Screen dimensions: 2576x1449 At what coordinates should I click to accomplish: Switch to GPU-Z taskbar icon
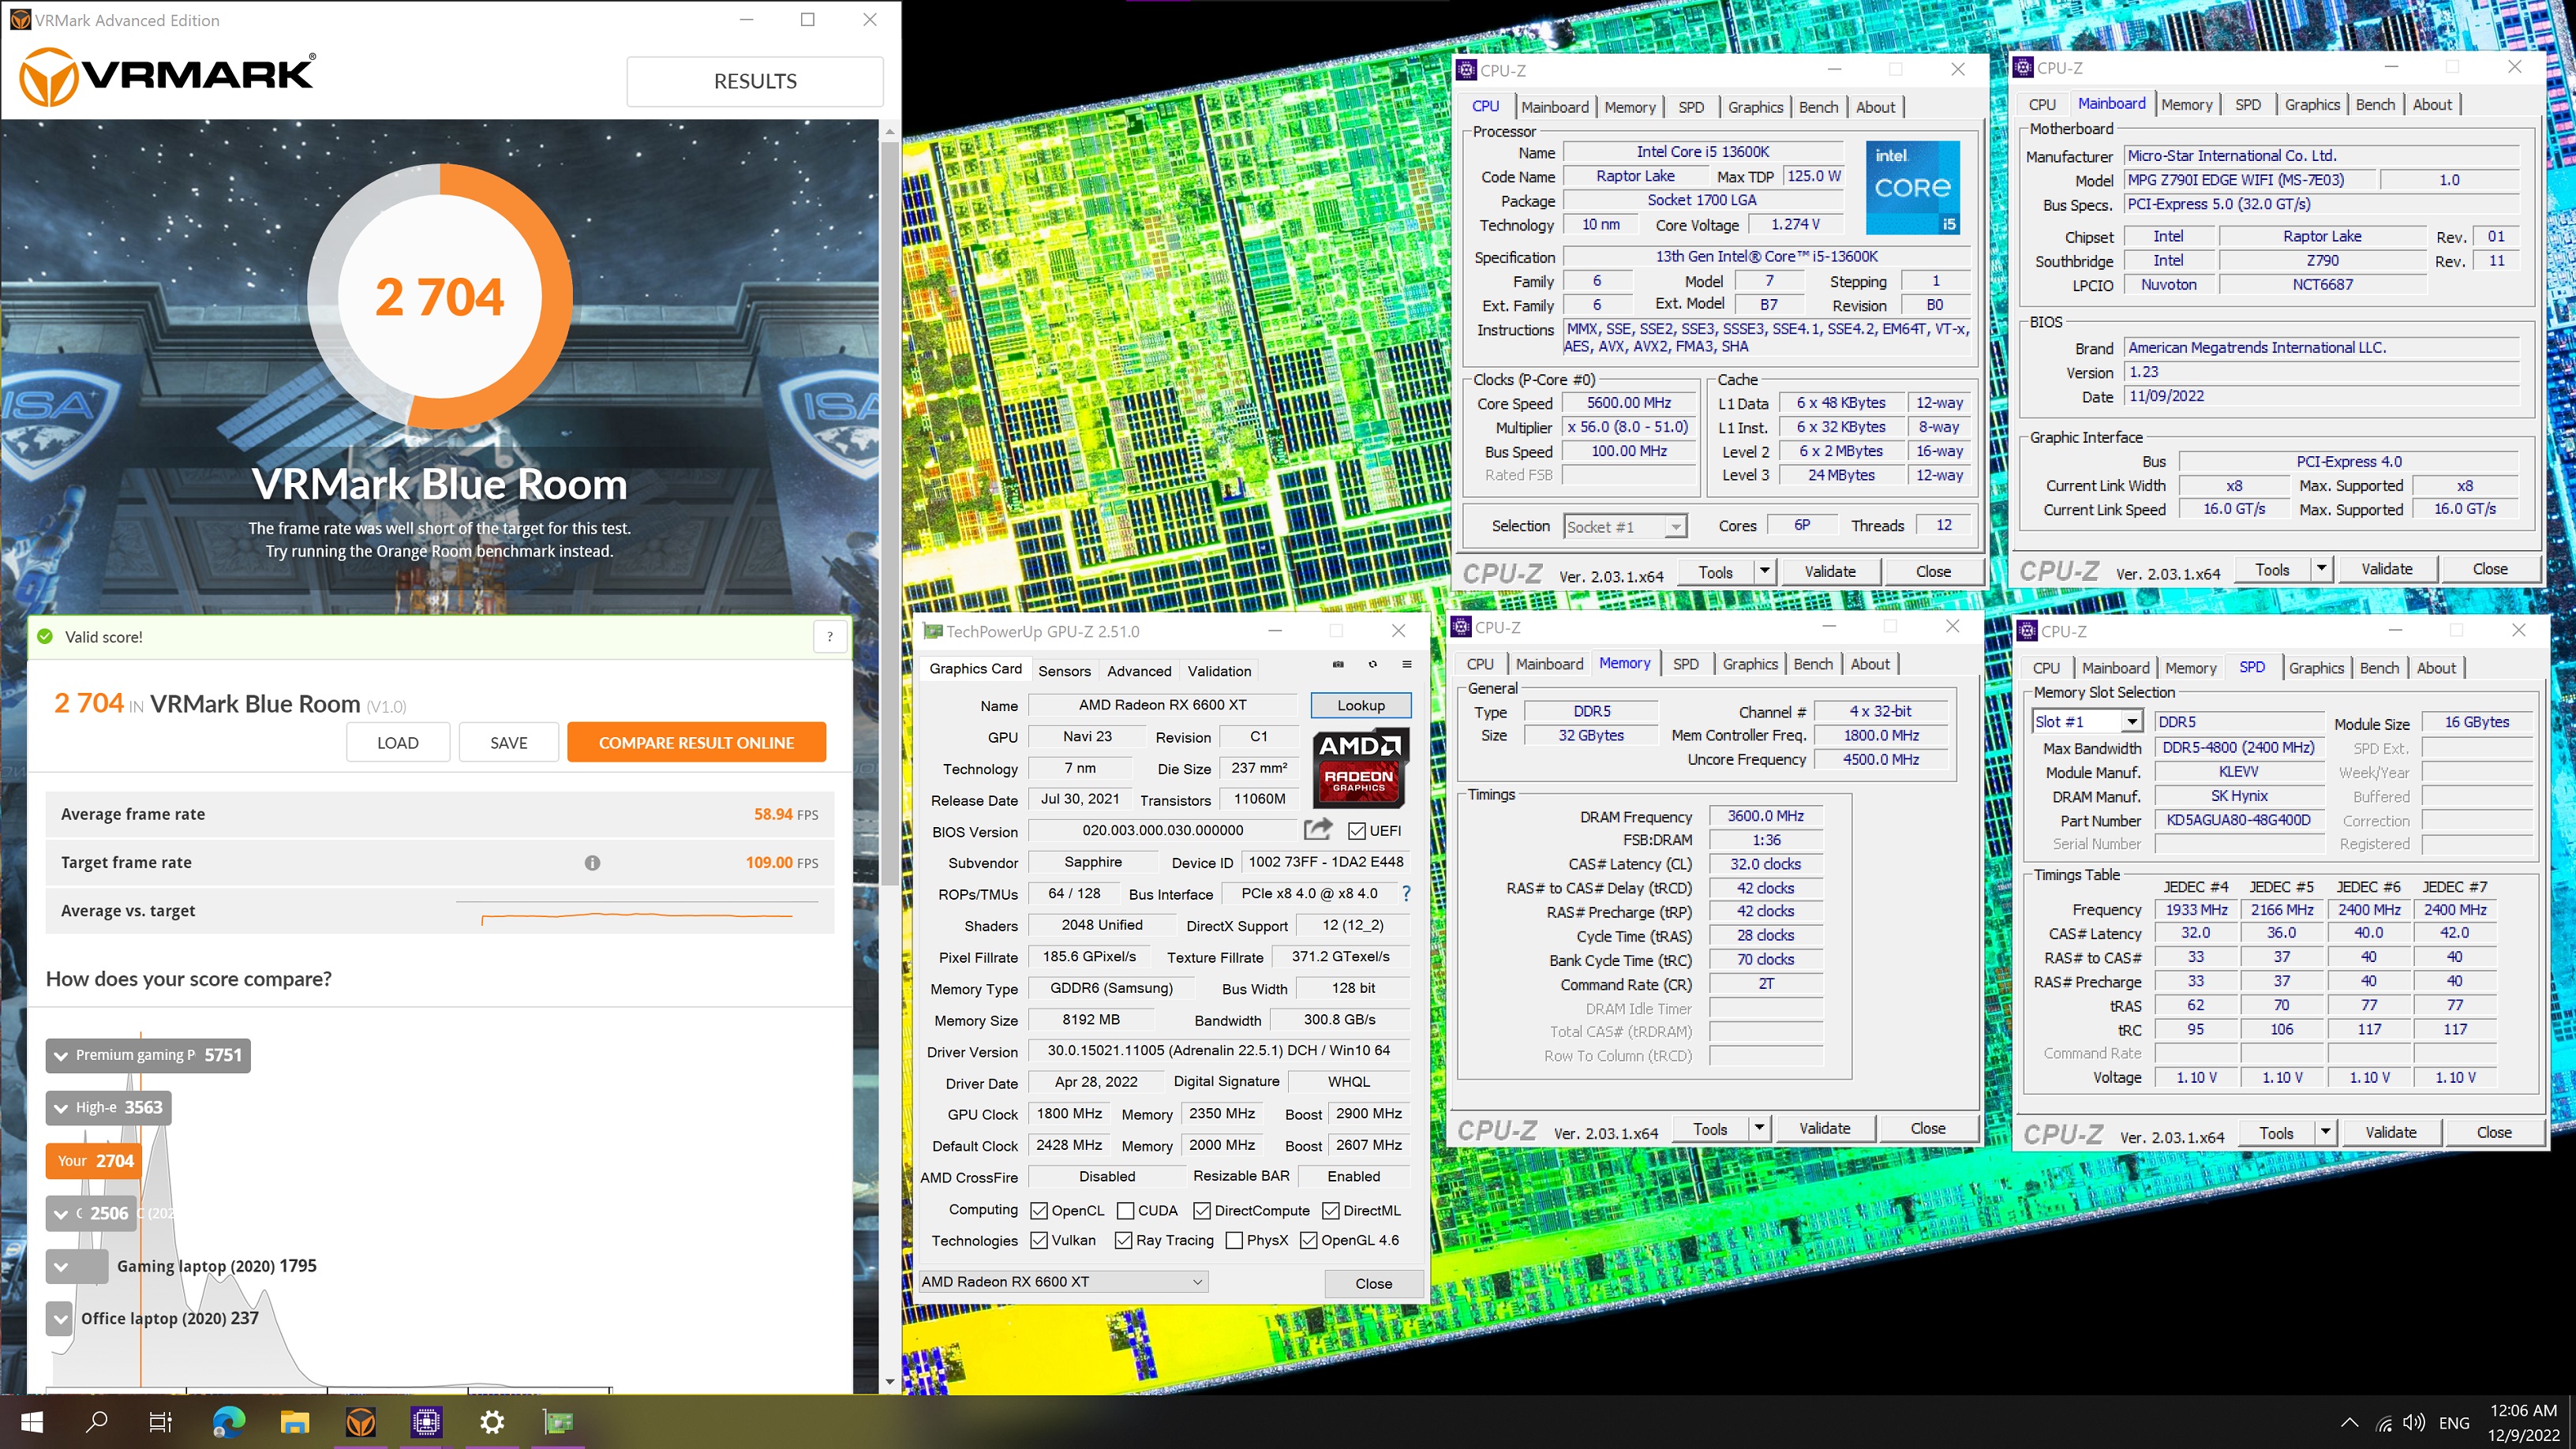click(558, 1422)
